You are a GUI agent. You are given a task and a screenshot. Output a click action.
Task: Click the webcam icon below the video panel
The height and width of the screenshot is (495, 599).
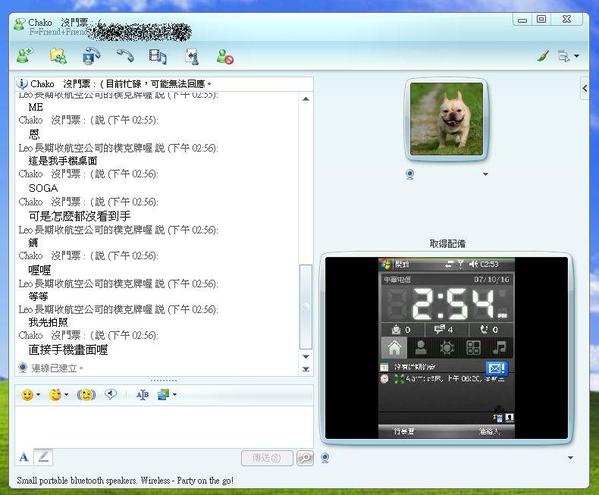(325, 458)
